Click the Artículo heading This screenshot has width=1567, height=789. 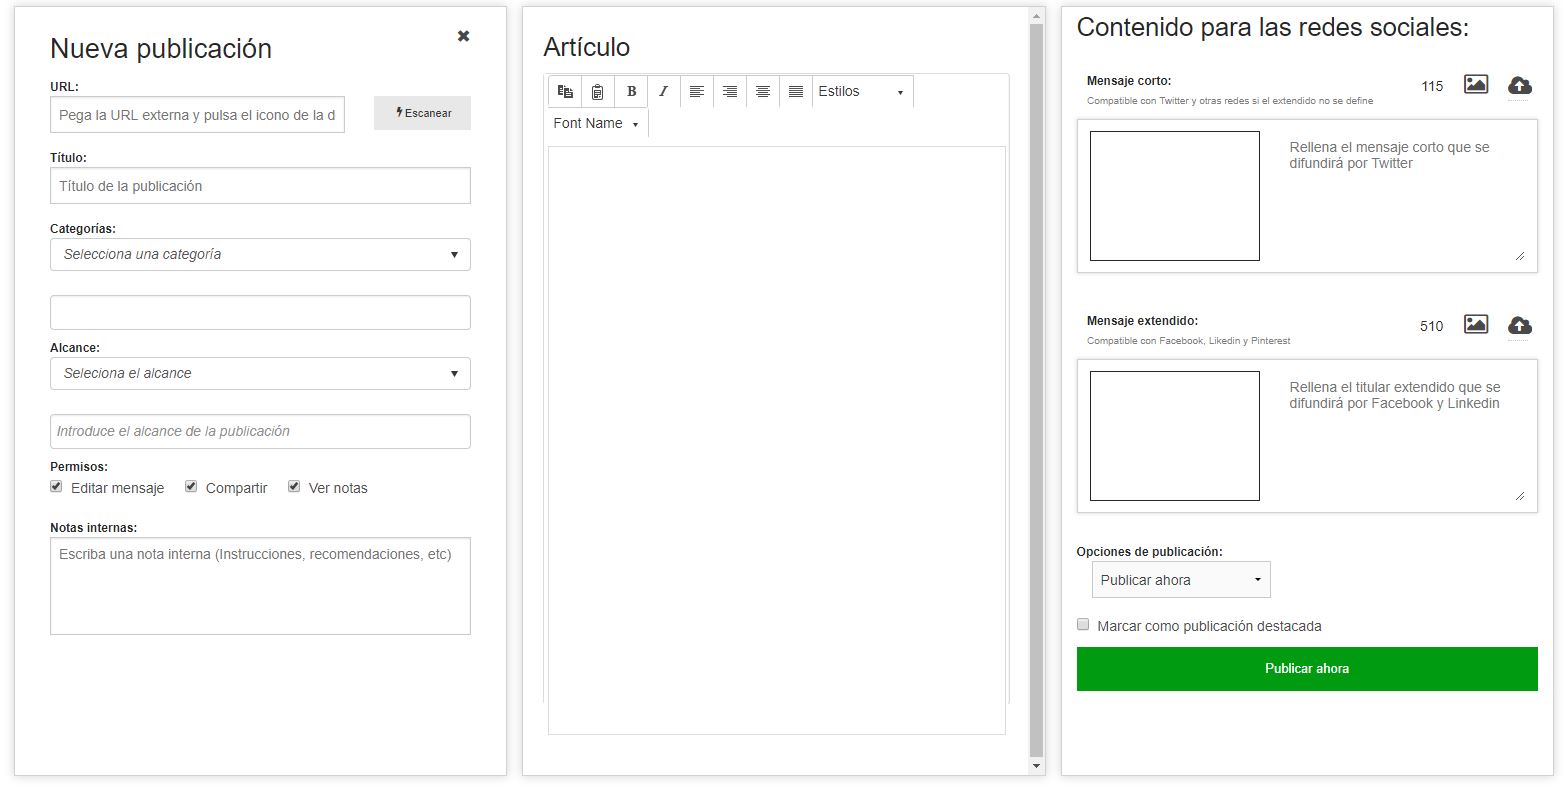[587, 47]
